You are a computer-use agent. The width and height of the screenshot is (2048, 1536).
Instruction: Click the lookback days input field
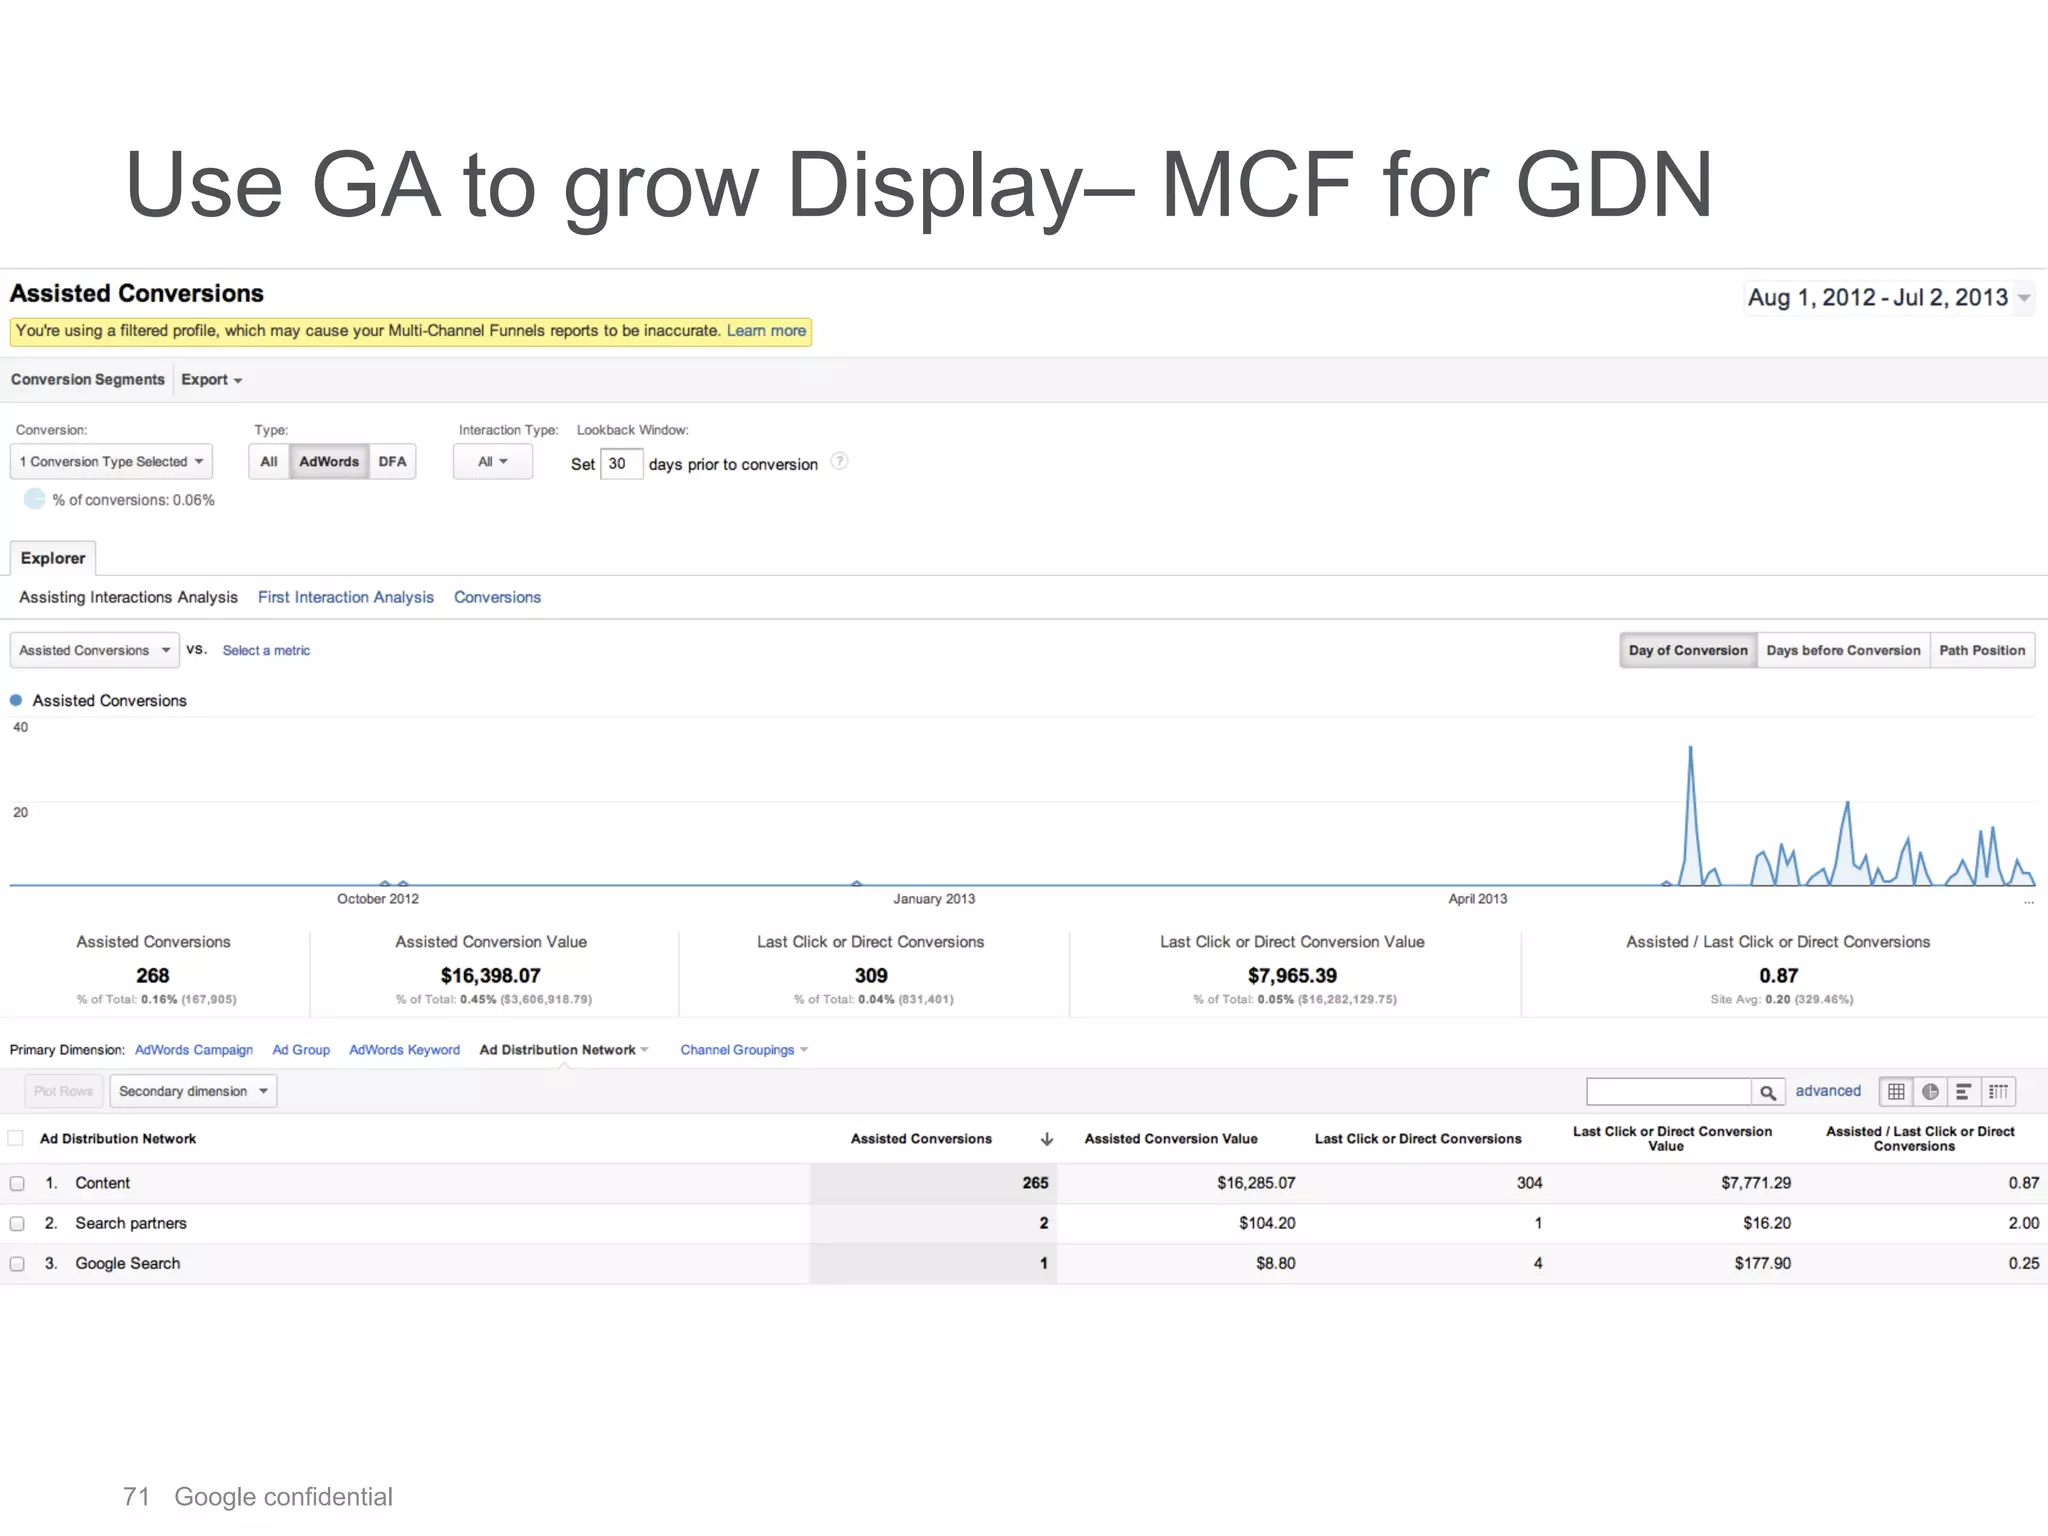coord(621,463)
